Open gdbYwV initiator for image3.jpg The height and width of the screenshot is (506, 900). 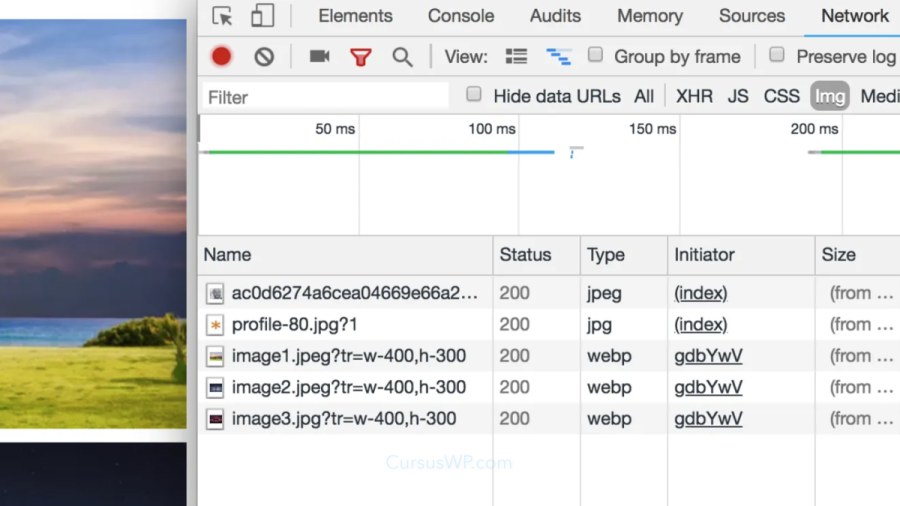[708, 419]
